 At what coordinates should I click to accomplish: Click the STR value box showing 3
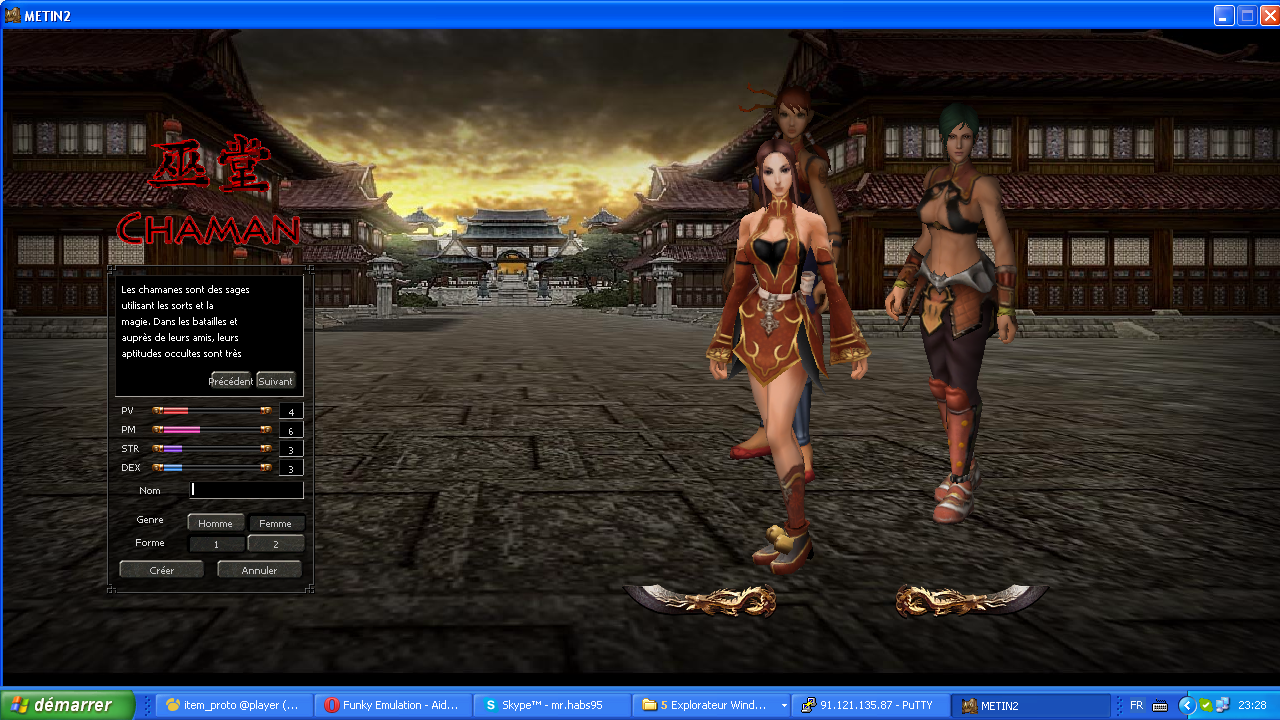[x=291, y=450]
